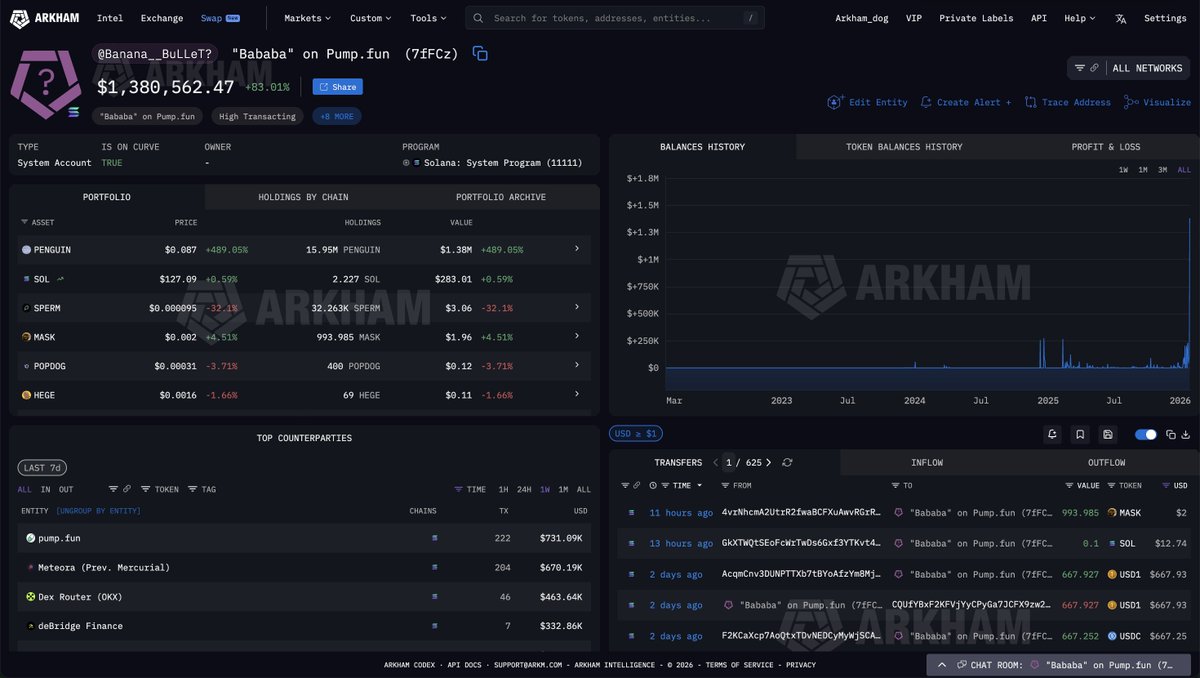Click the save disk icon above transfers
This screenshot has height=678, width=1200.
tap(1107, 434)
